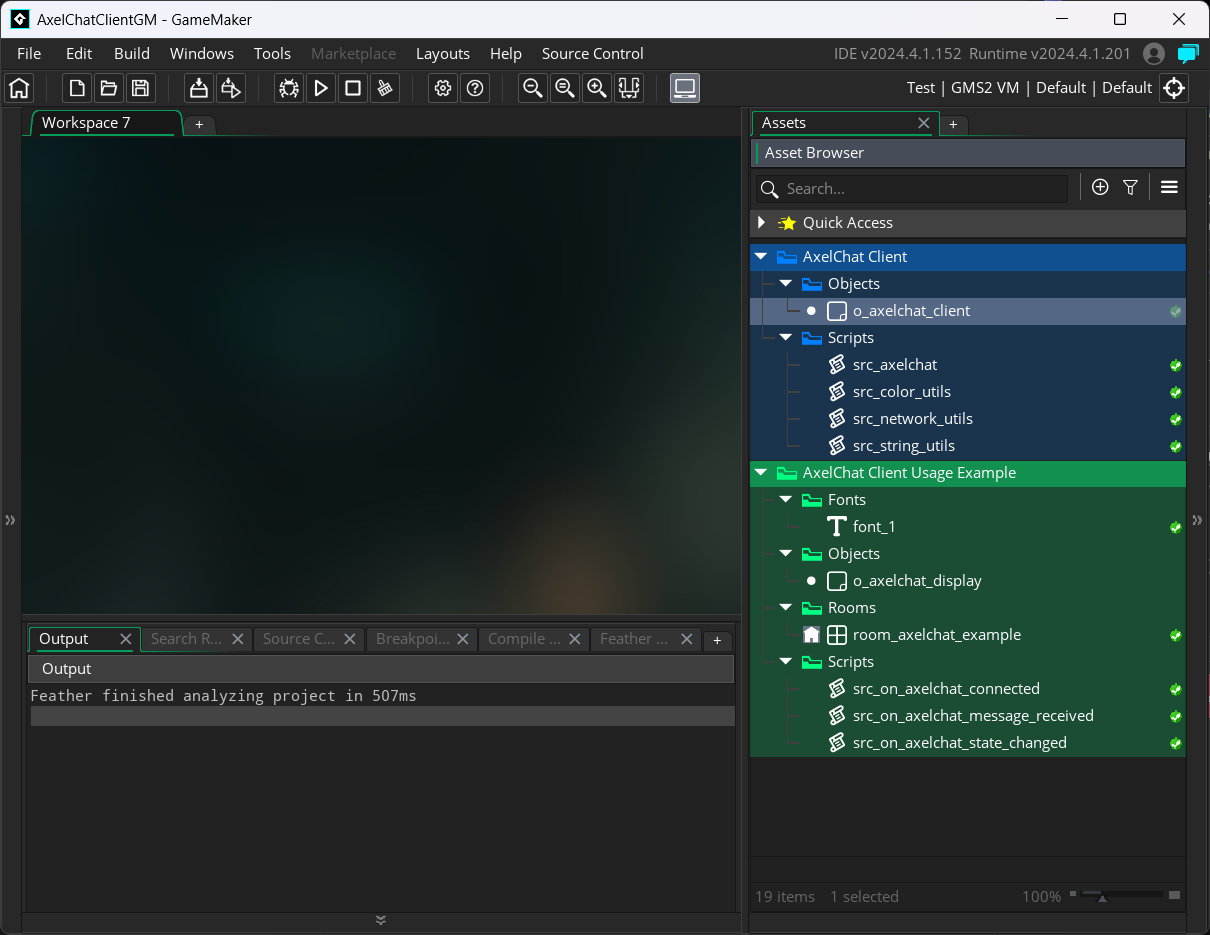Close the Output tab
Viewport: 1210px width, 935px height.
(x=126, y=639)
